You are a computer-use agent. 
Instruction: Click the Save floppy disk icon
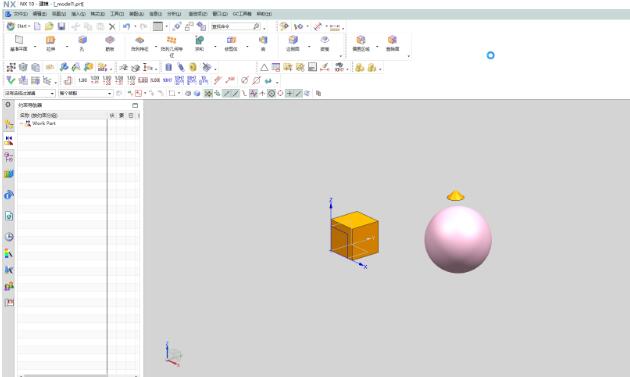61,27
